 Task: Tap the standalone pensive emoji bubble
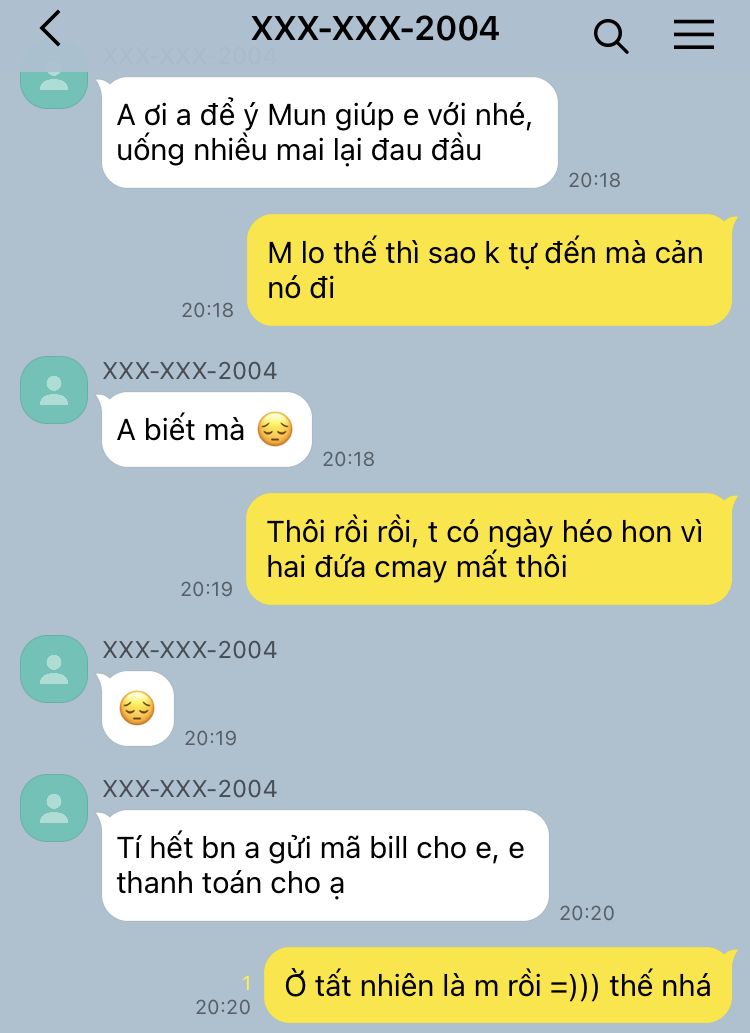point(137,708)
